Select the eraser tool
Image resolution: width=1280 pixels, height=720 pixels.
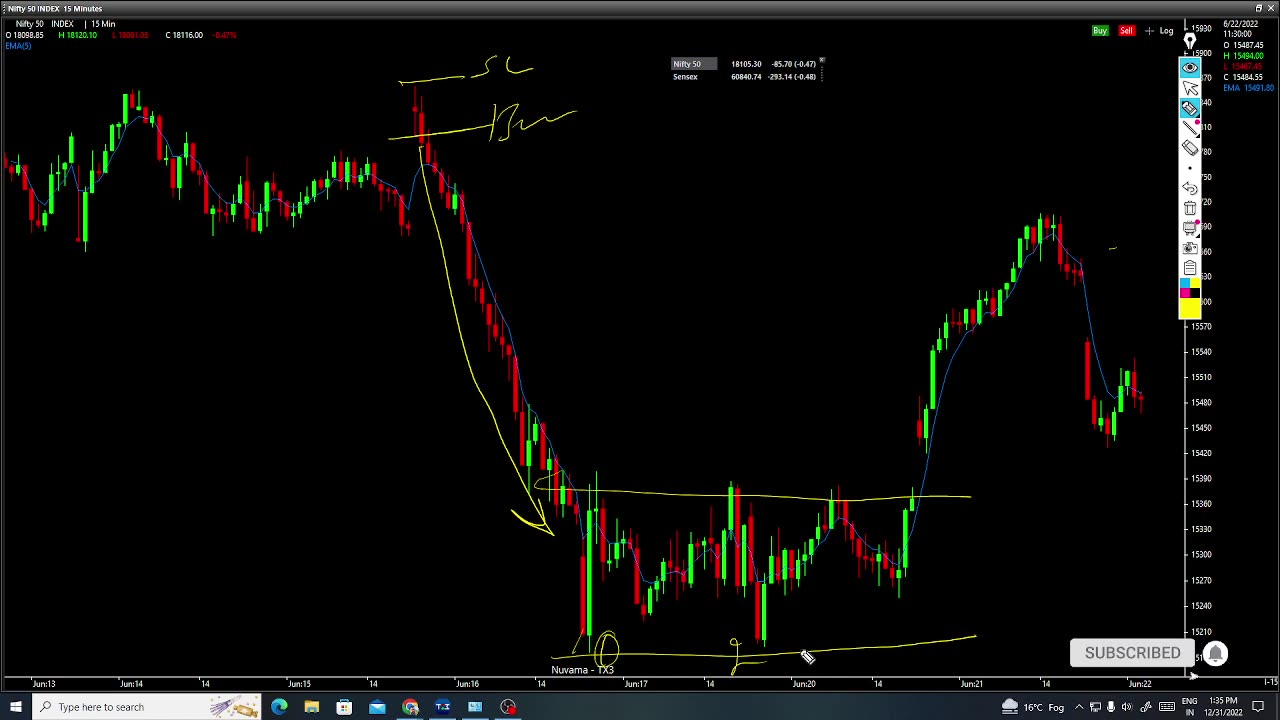1190,148
